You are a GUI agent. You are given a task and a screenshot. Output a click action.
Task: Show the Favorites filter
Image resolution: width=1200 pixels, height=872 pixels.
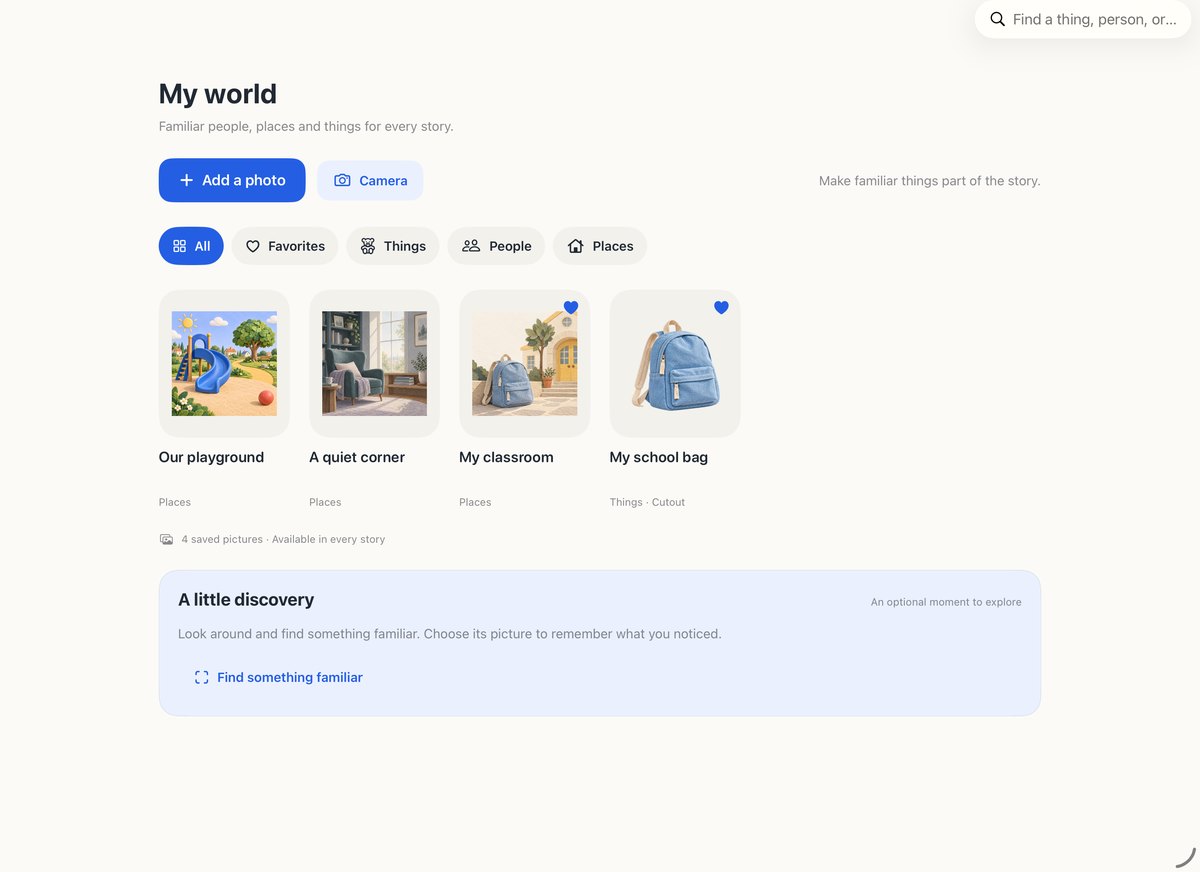click(x=285, y=246)
